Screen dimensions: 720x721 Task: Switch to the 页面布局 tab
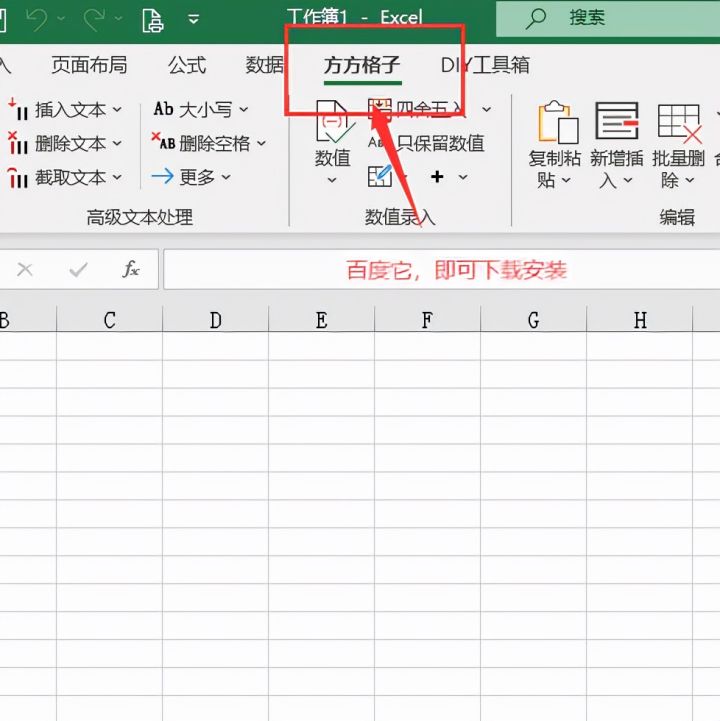coord(89,65)
